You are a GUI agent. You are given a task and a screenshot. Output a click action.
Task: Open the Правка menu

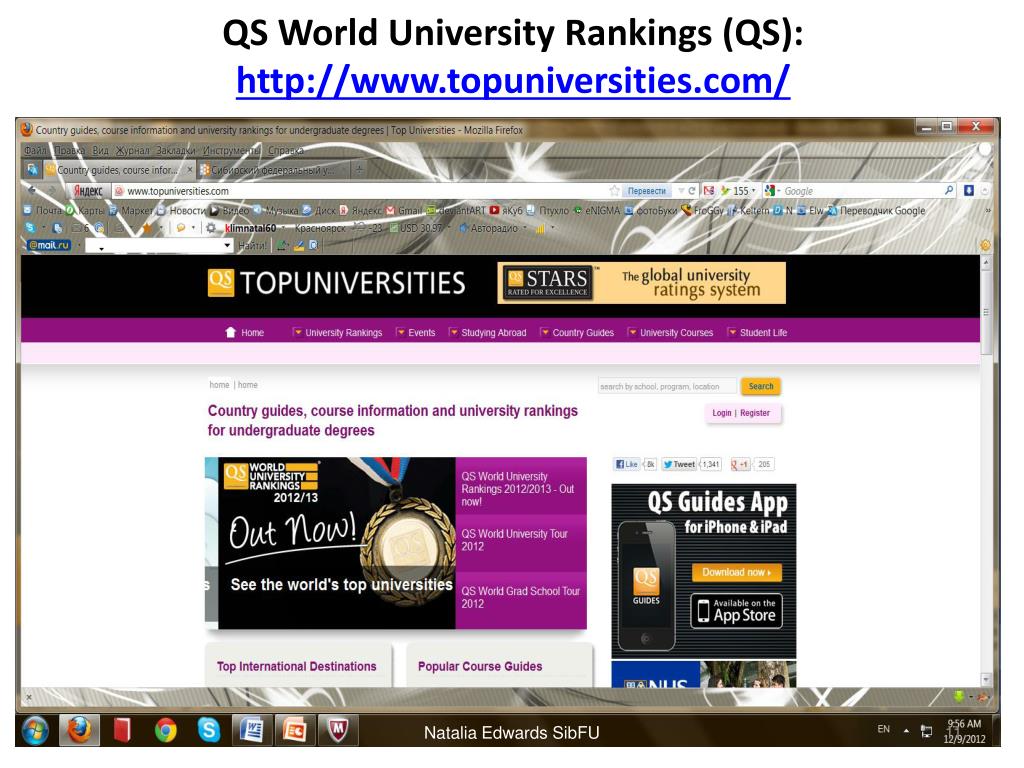69,150
